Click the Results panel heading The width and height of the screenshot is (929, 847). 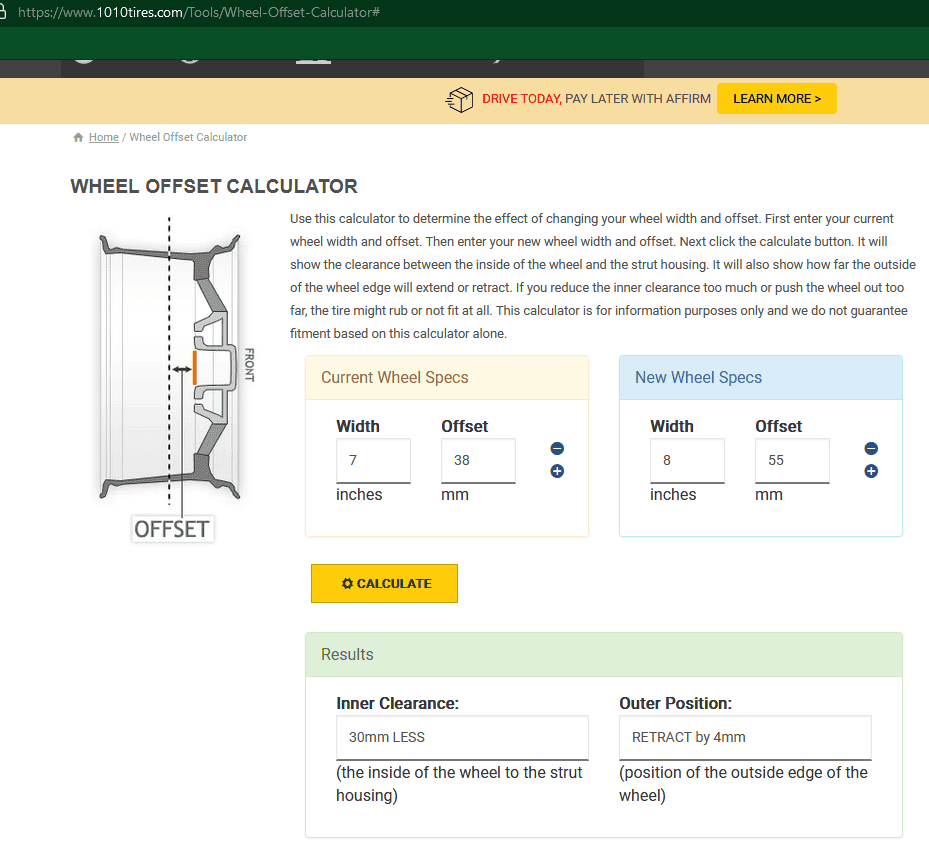pos(347,654)
